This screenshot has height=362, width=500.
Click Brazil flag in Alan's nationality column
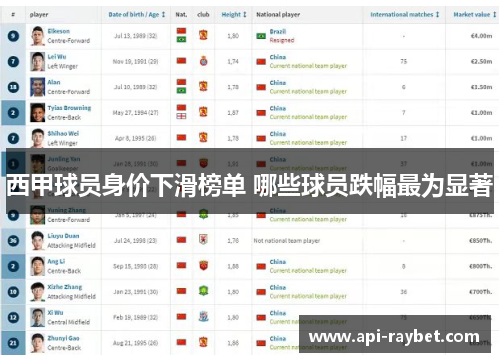click(x=181, y=90)
